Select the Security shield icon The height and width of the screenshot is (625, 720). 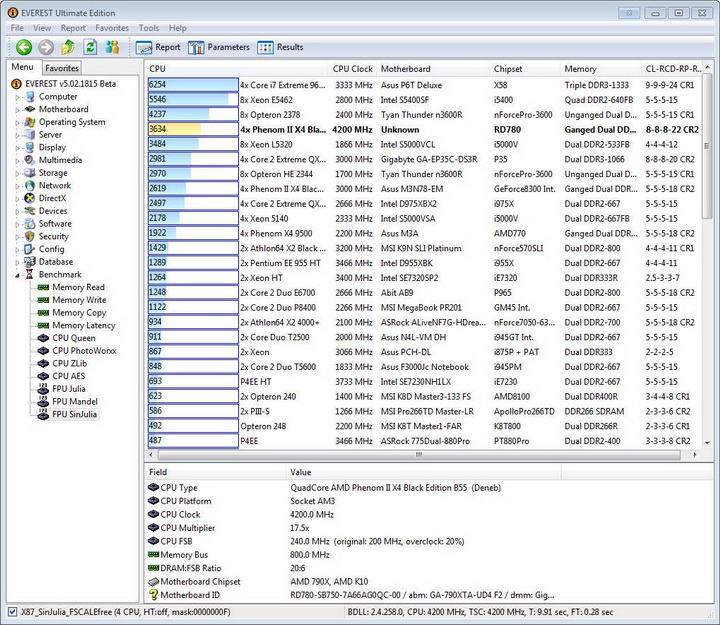[x=30, y=236]
